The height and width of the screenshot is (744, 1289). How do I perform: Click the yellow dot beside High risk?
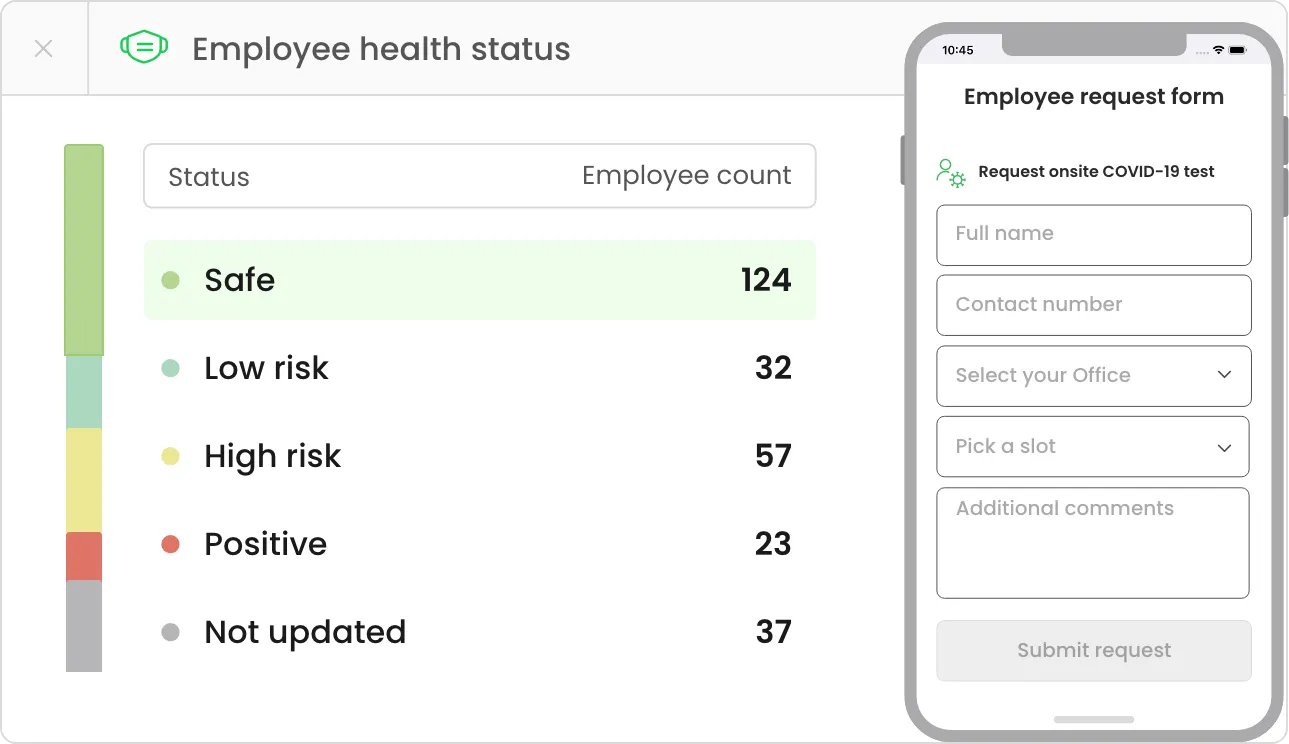coord(170,456)
